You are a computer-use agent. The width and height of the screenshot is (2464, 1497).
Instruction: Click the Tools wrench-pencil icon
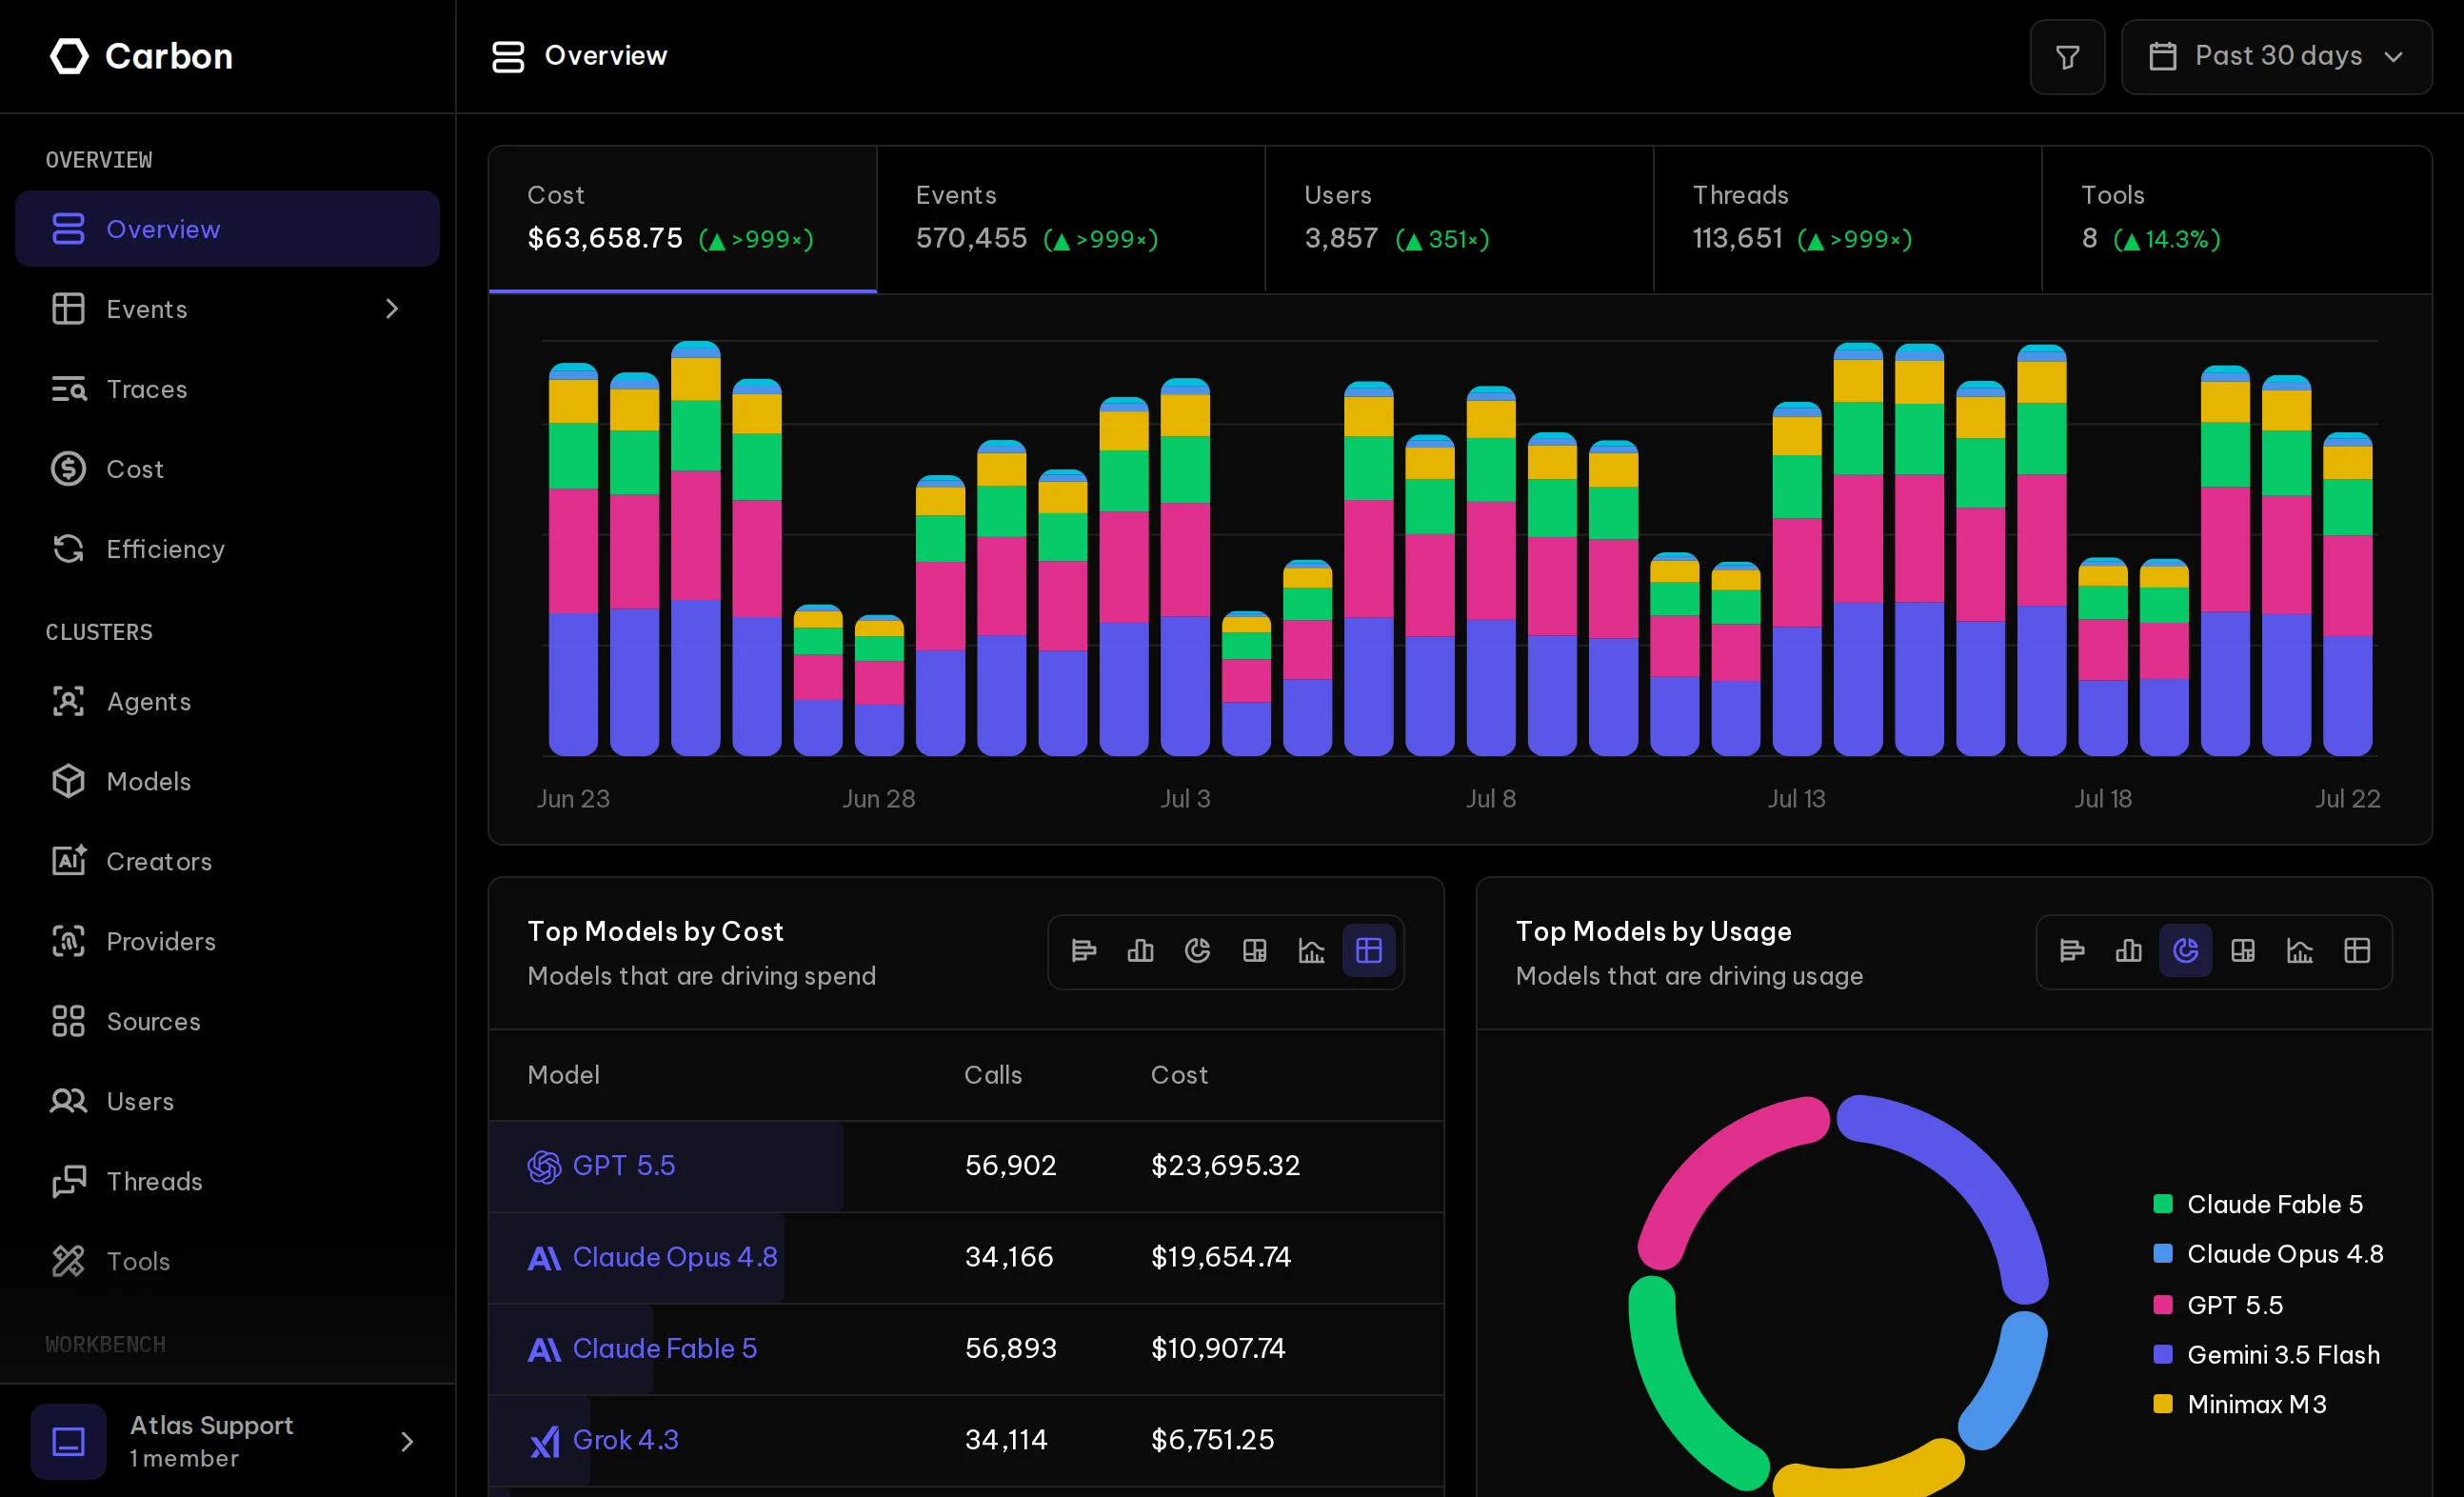(x=68, y=1262)
